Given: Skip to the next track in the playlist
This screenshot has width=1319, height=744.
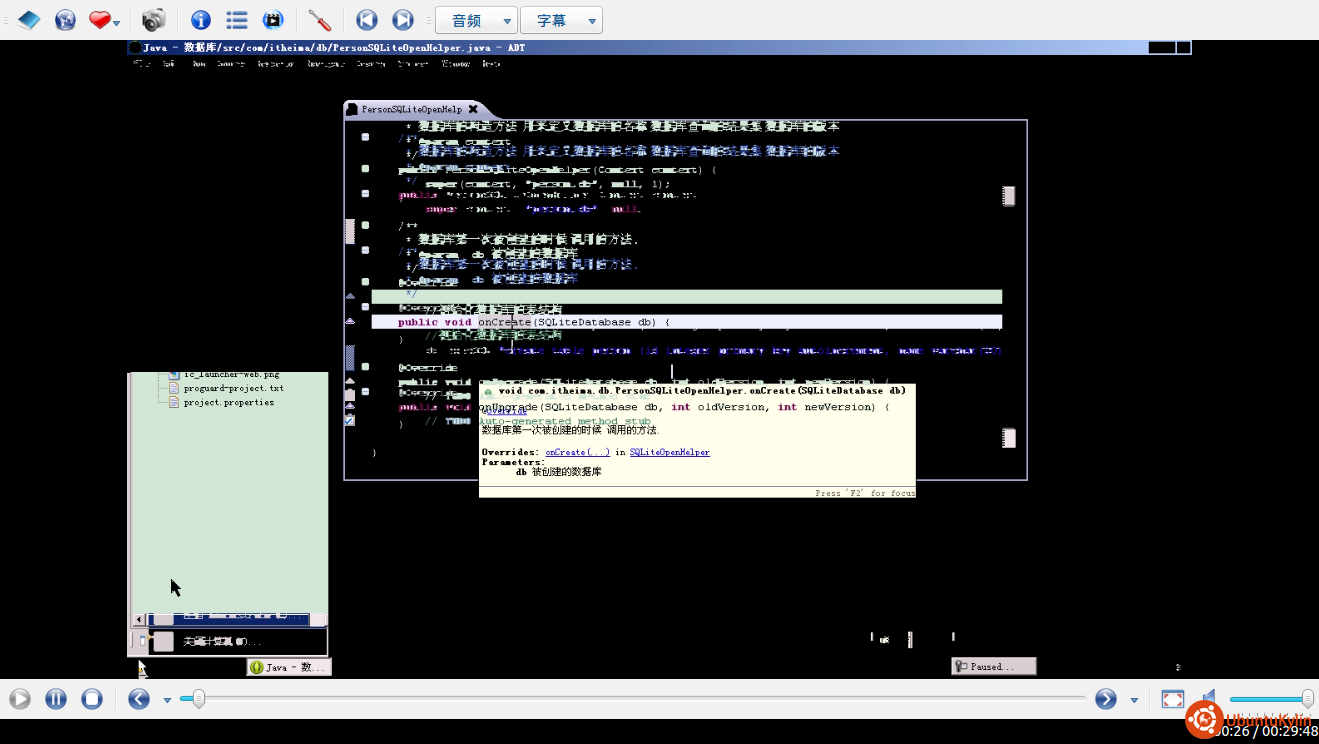Looking at the screenshot, I should (403, 20).
